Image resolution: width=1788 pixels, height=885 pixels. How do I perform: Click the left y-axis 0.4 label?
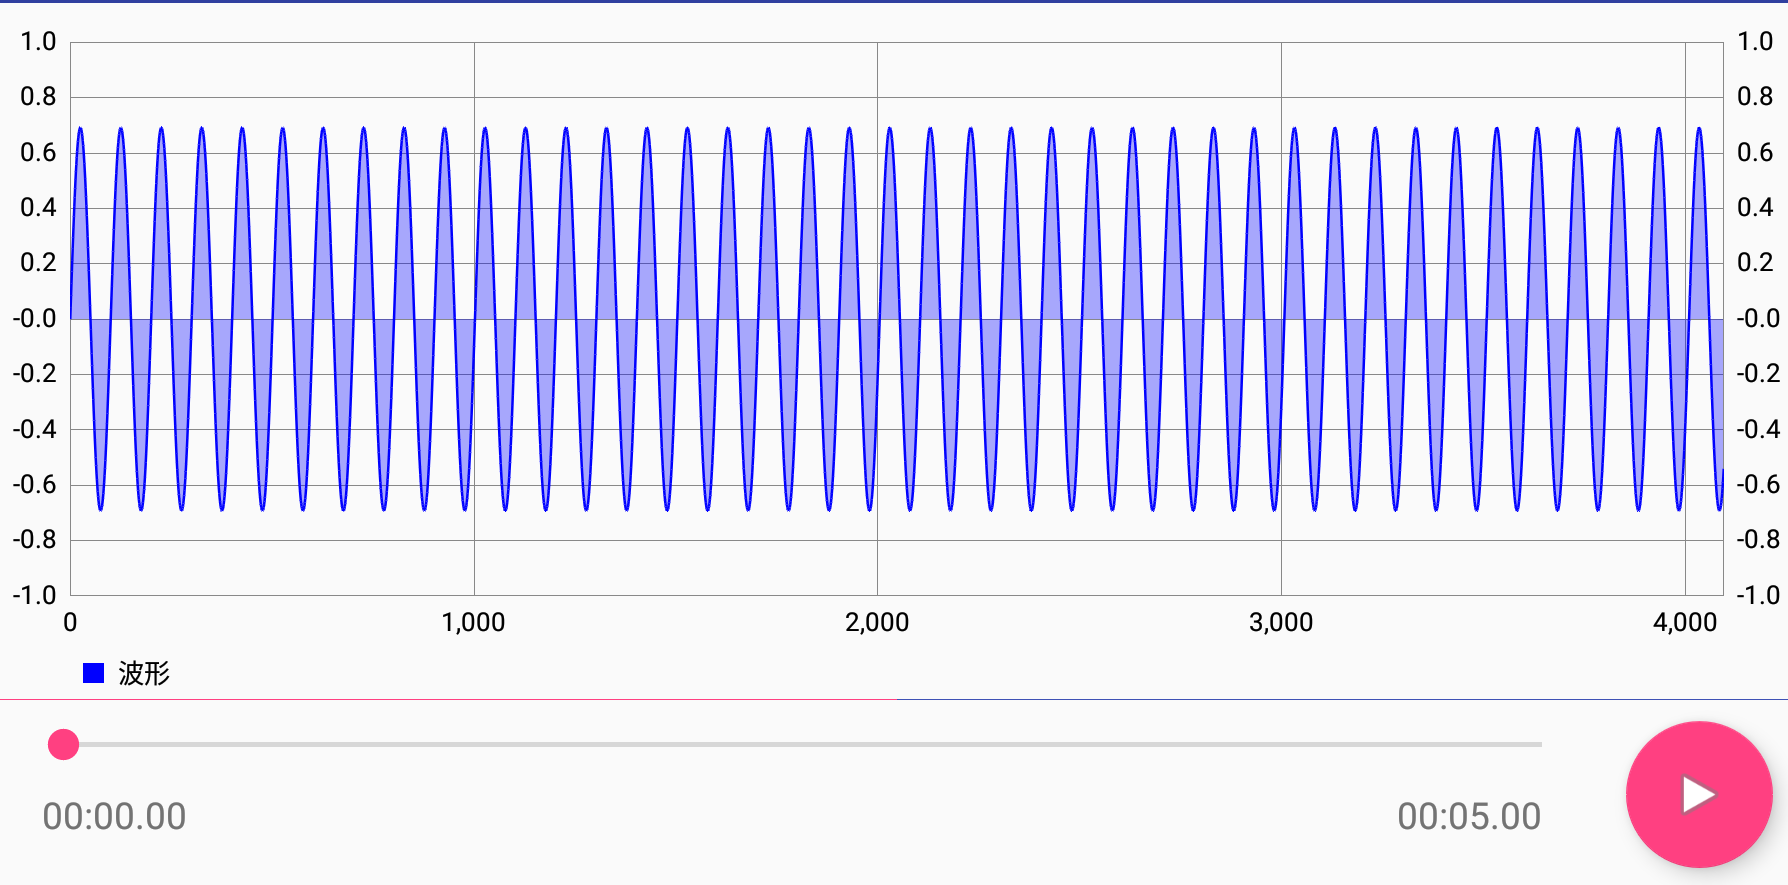pos(38,208)
